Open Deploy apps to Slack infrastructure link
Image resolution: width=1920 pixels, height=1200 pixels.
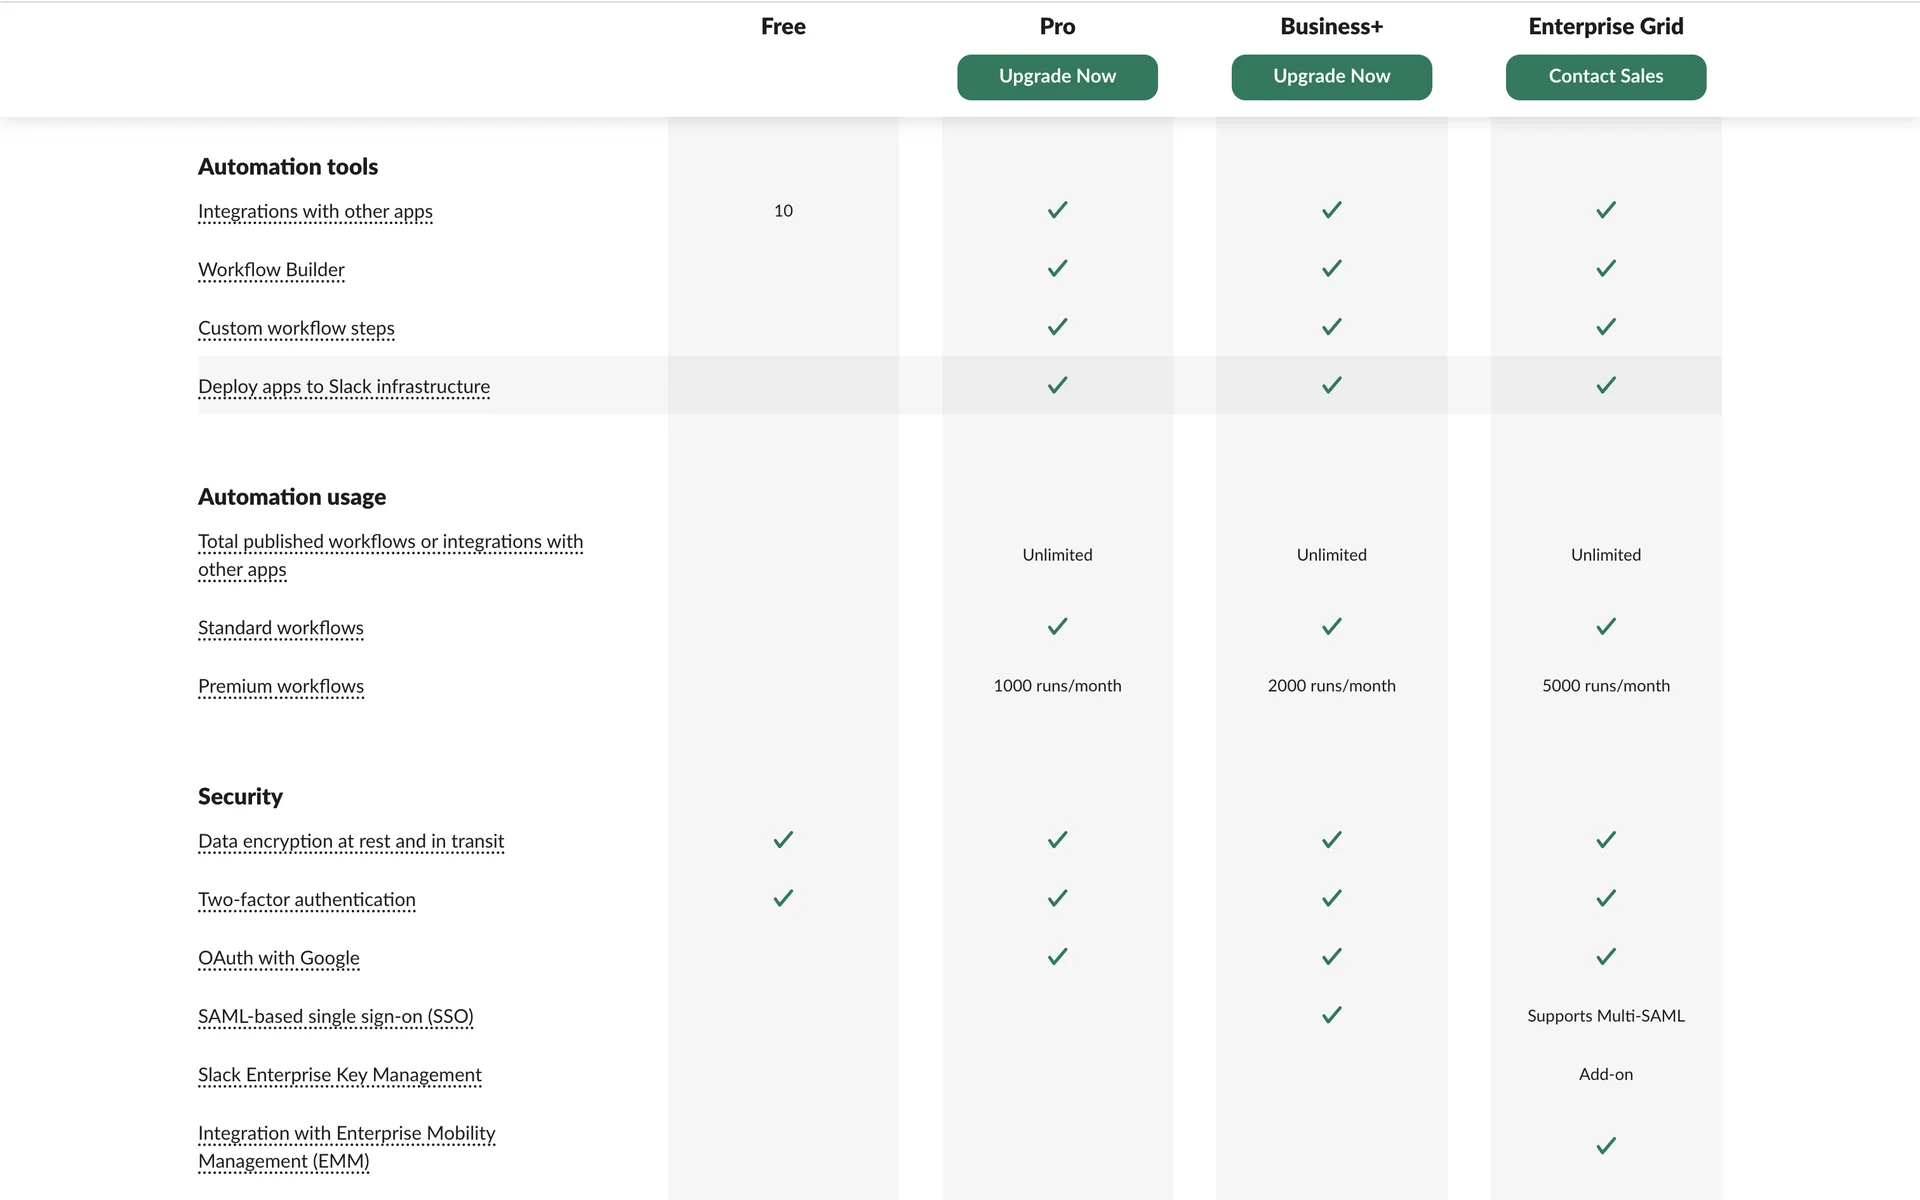(344, 387)
